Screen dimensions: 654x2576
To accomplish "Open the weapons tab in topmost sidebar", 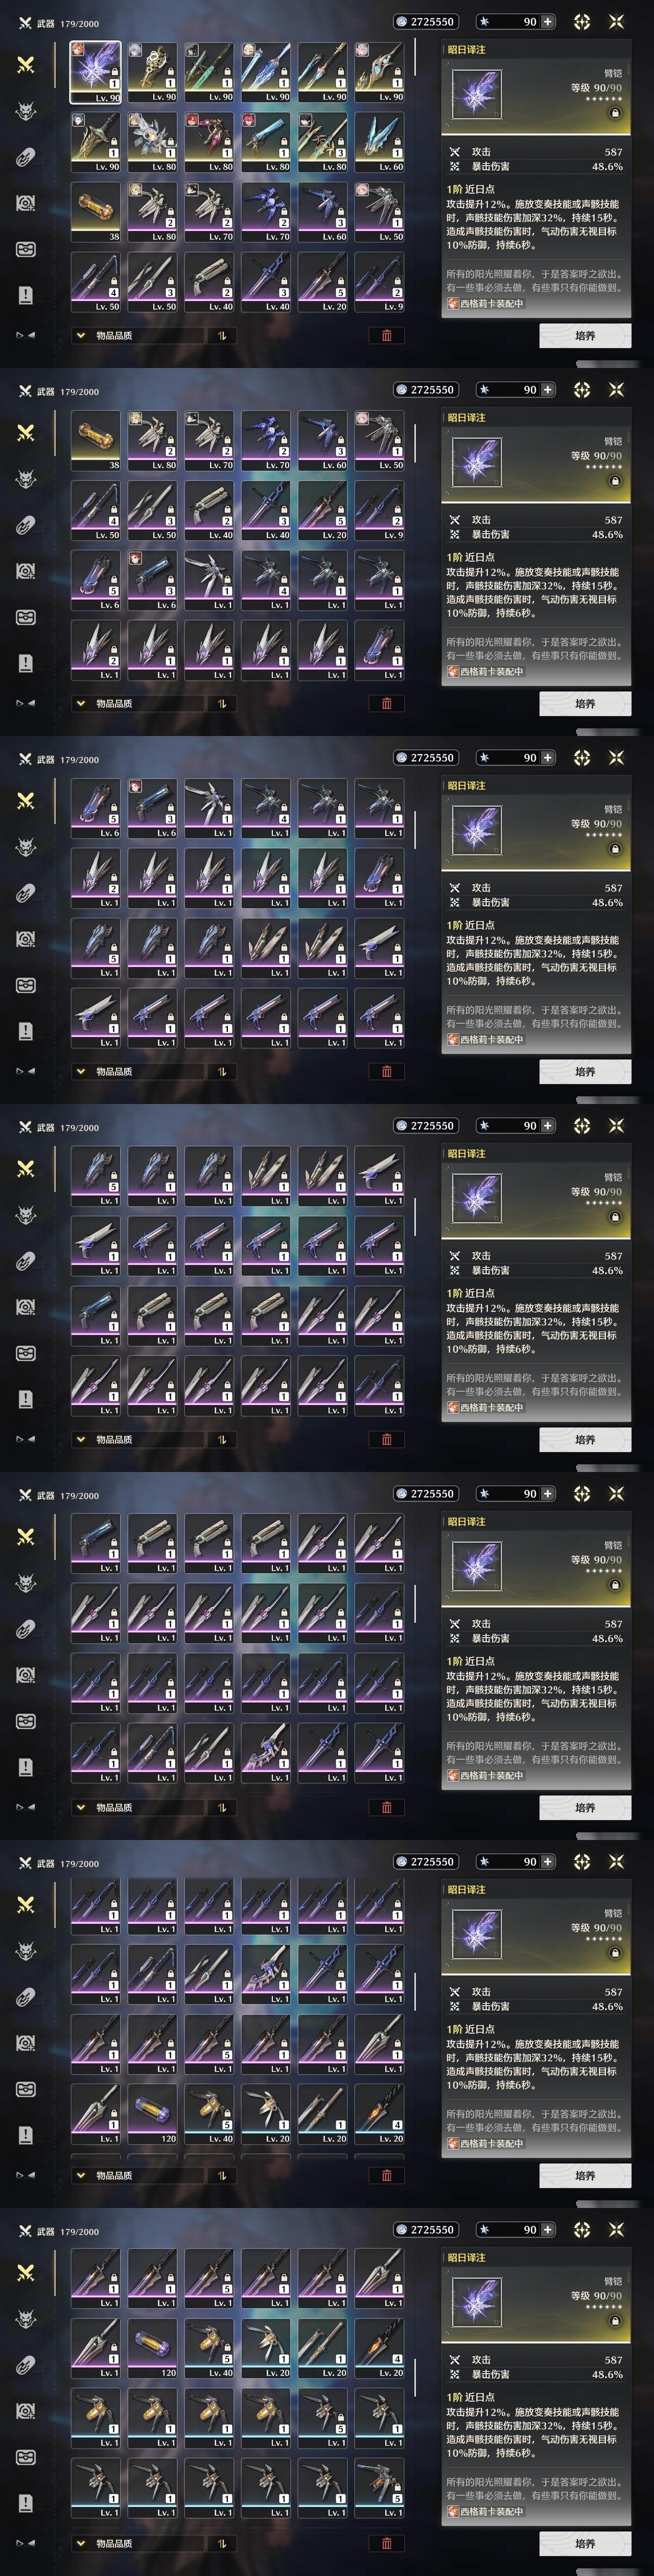I will [x=26, y=64].
